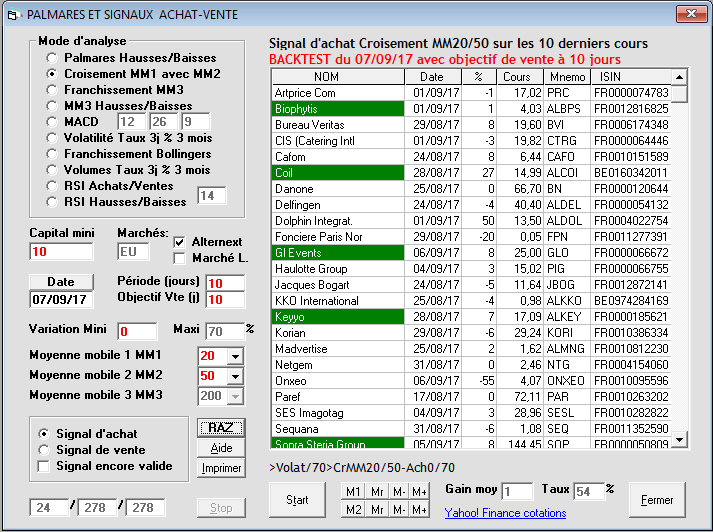Click the Mr button next to M2

click(377, 510)
